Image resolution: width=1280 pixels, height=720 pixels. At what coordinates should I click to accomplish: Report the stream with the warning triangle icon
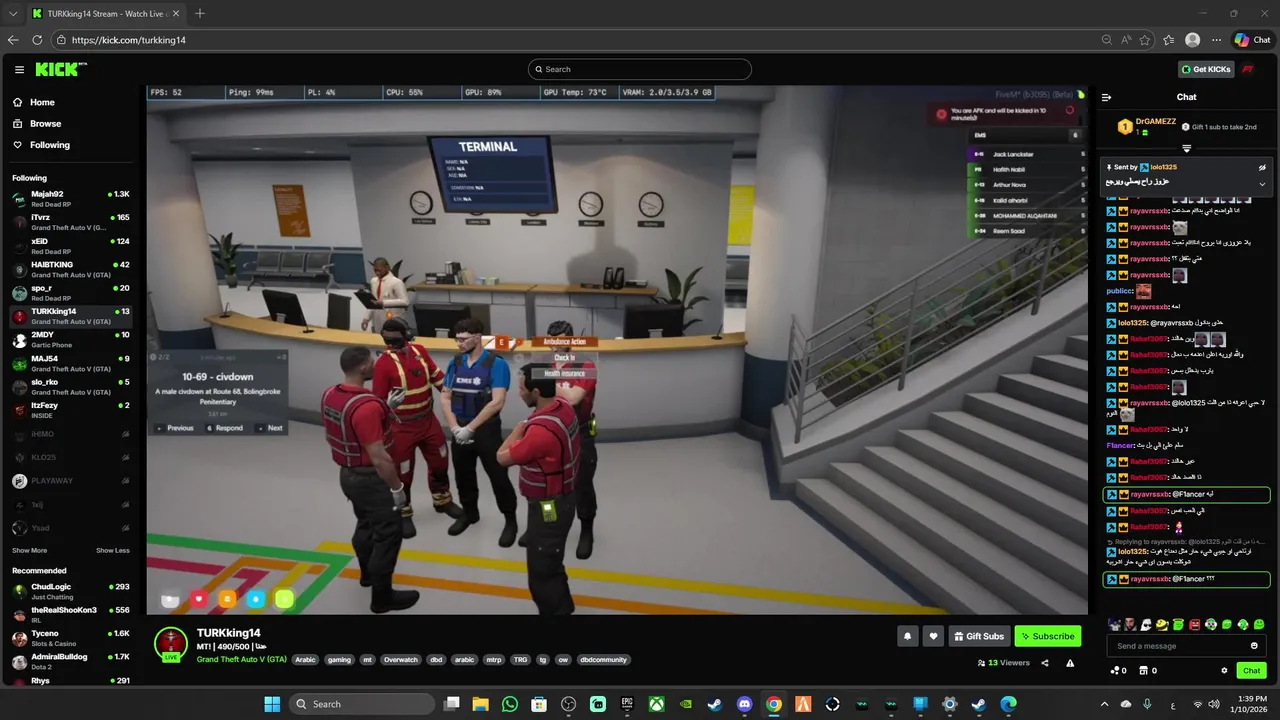(1070, 663)
